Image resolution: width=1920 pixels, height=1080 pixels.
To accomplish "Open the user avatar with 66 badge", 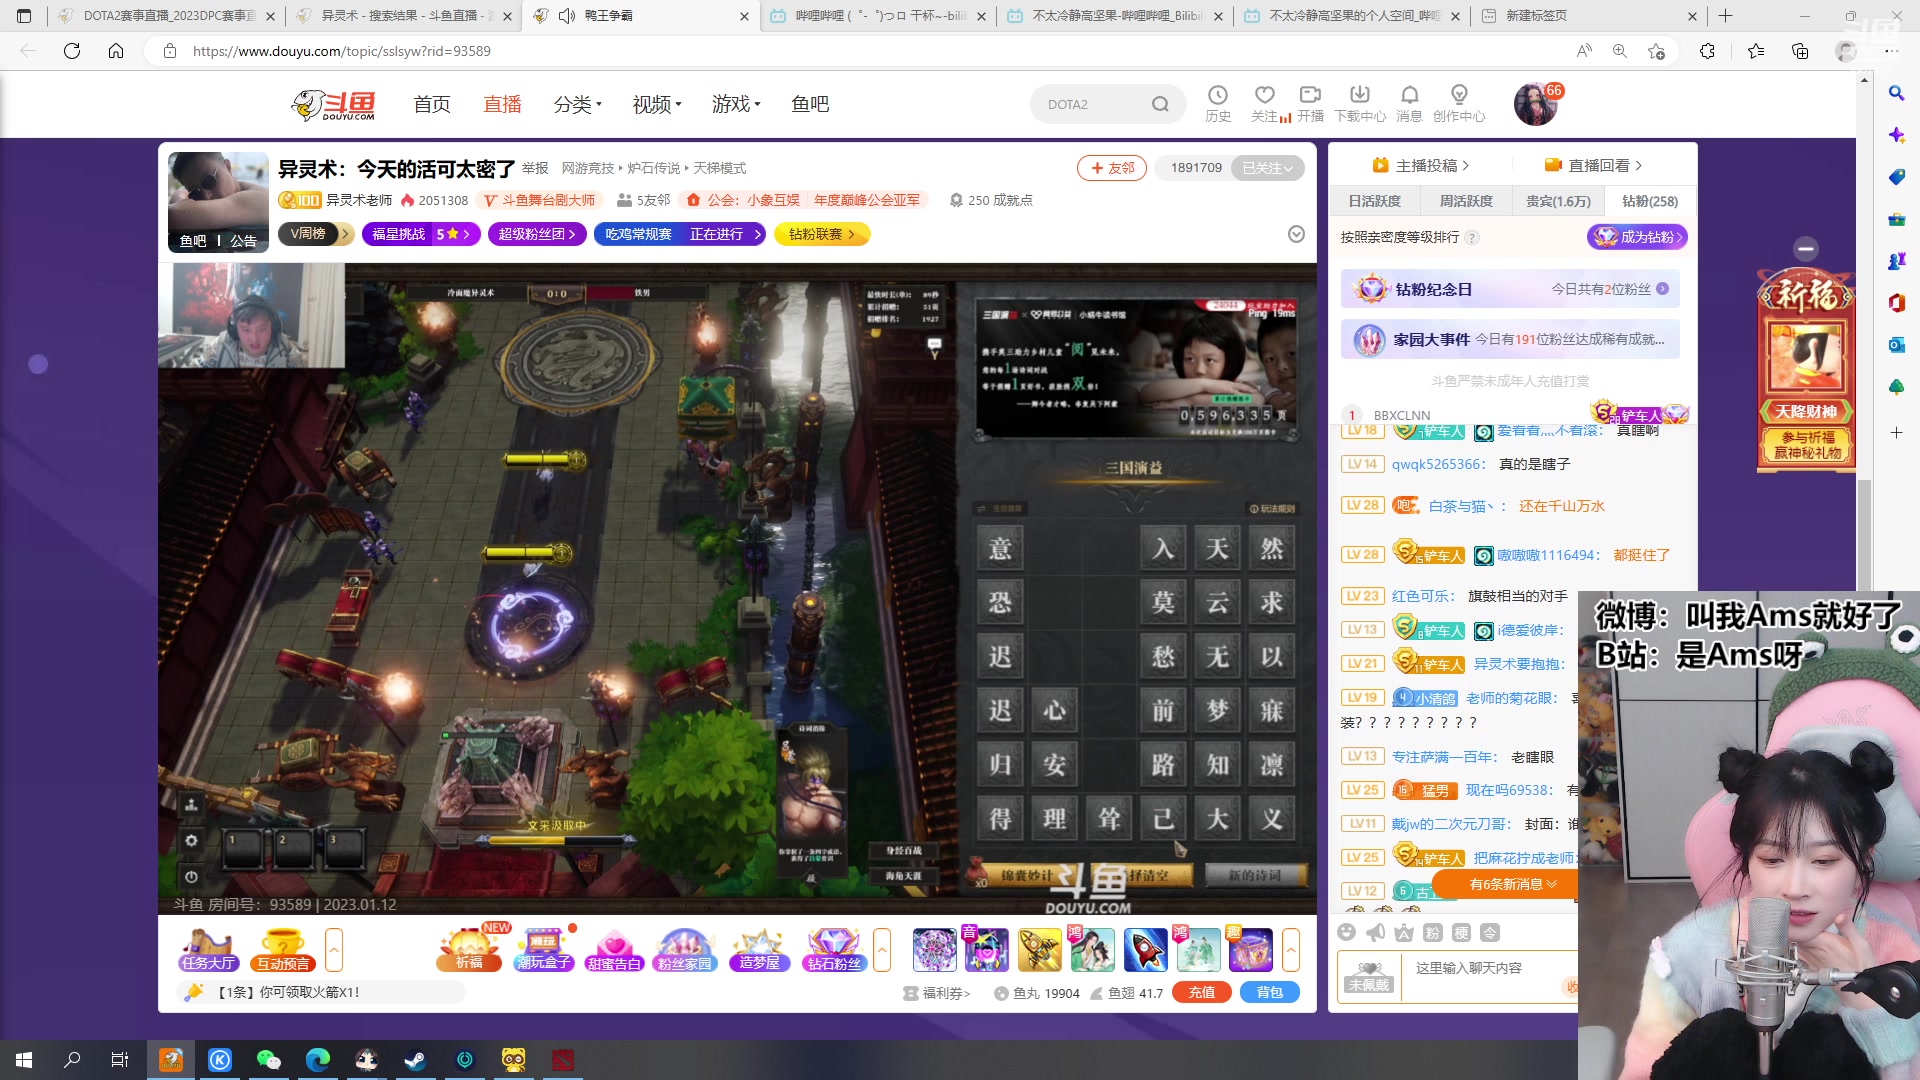I will (1535, 104).
